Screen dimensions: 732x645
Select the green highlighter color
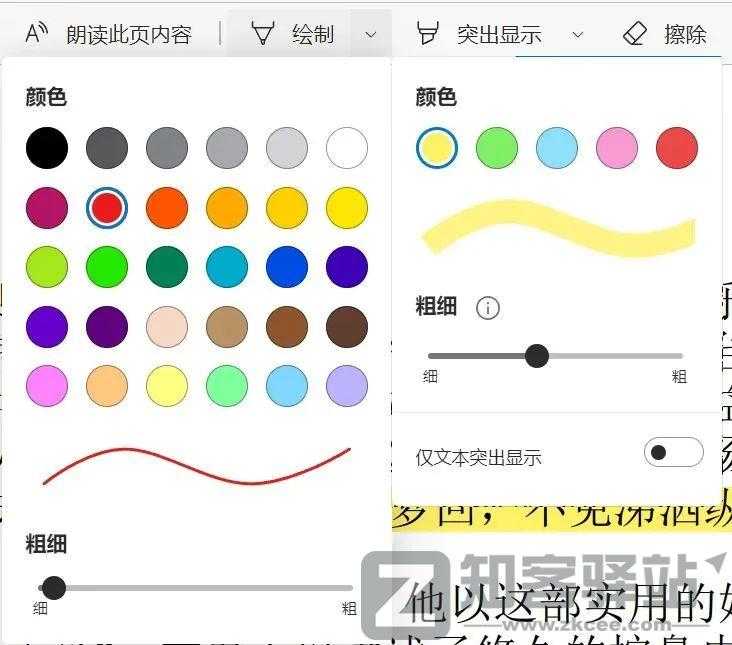pos(497,148)
